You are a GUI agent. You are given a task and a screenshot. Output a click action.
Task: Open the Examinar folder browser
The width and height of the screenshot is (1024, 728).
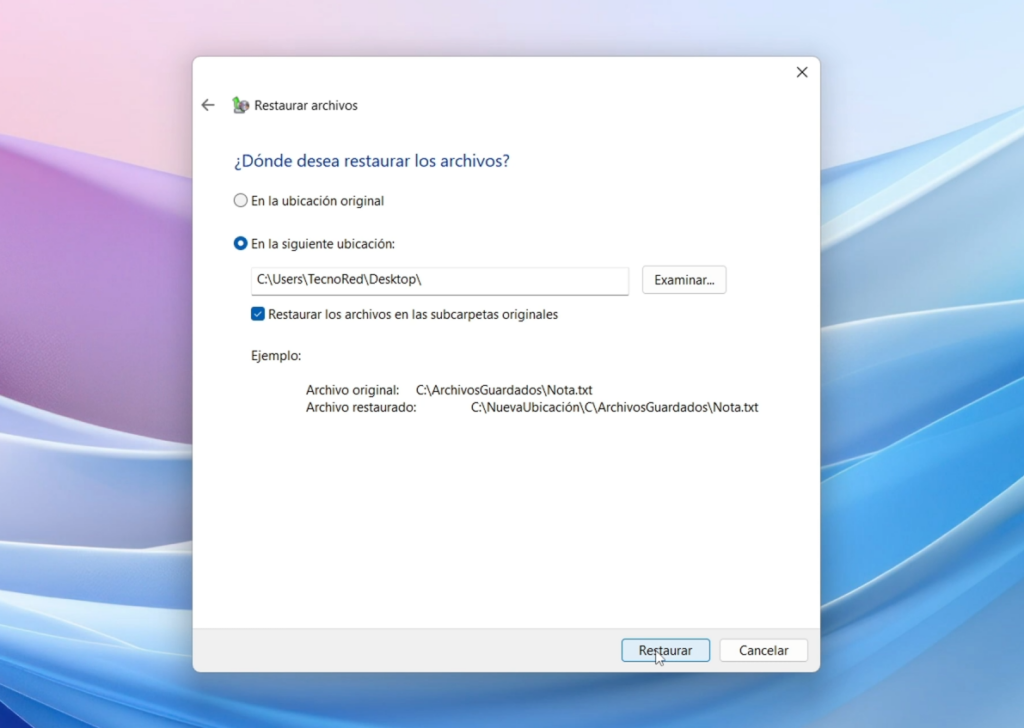point(684,279)
